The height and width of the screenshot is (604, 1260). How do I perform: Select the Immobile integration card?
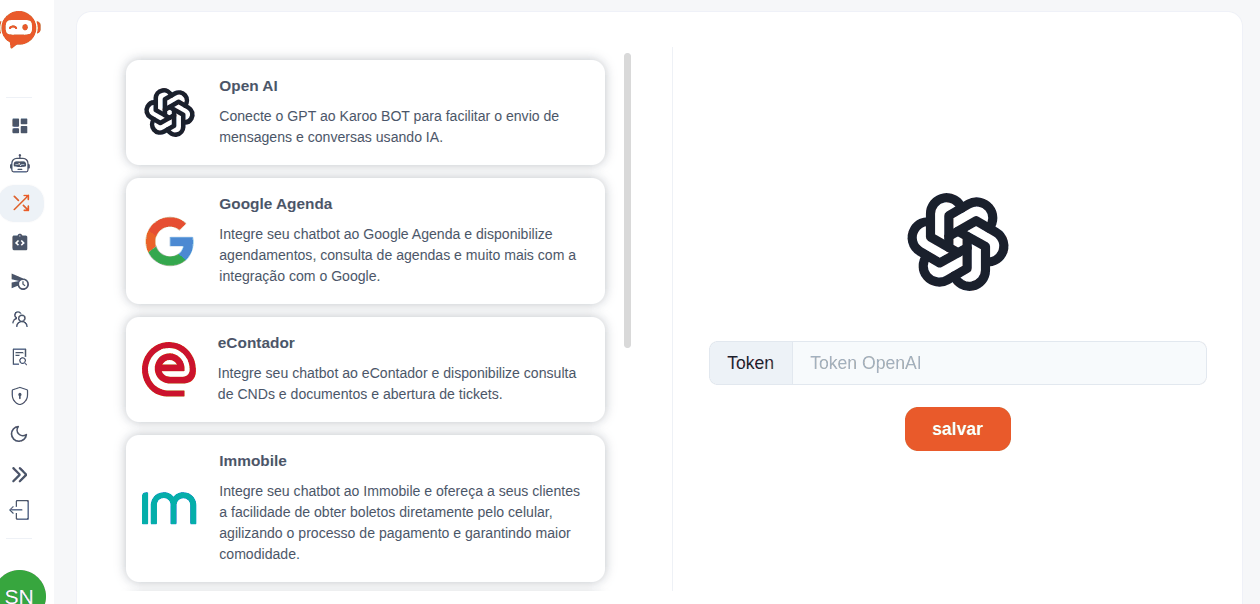[365, 508]
